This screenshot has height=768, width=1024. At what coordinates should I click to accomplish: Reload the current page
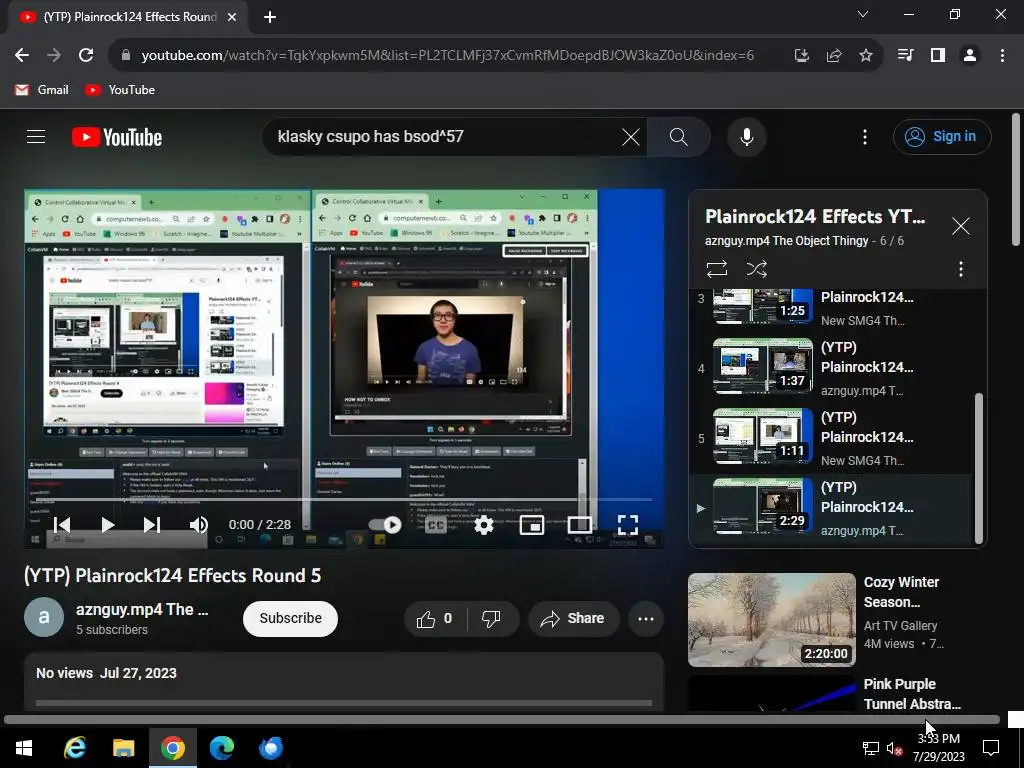pos(86,56)
